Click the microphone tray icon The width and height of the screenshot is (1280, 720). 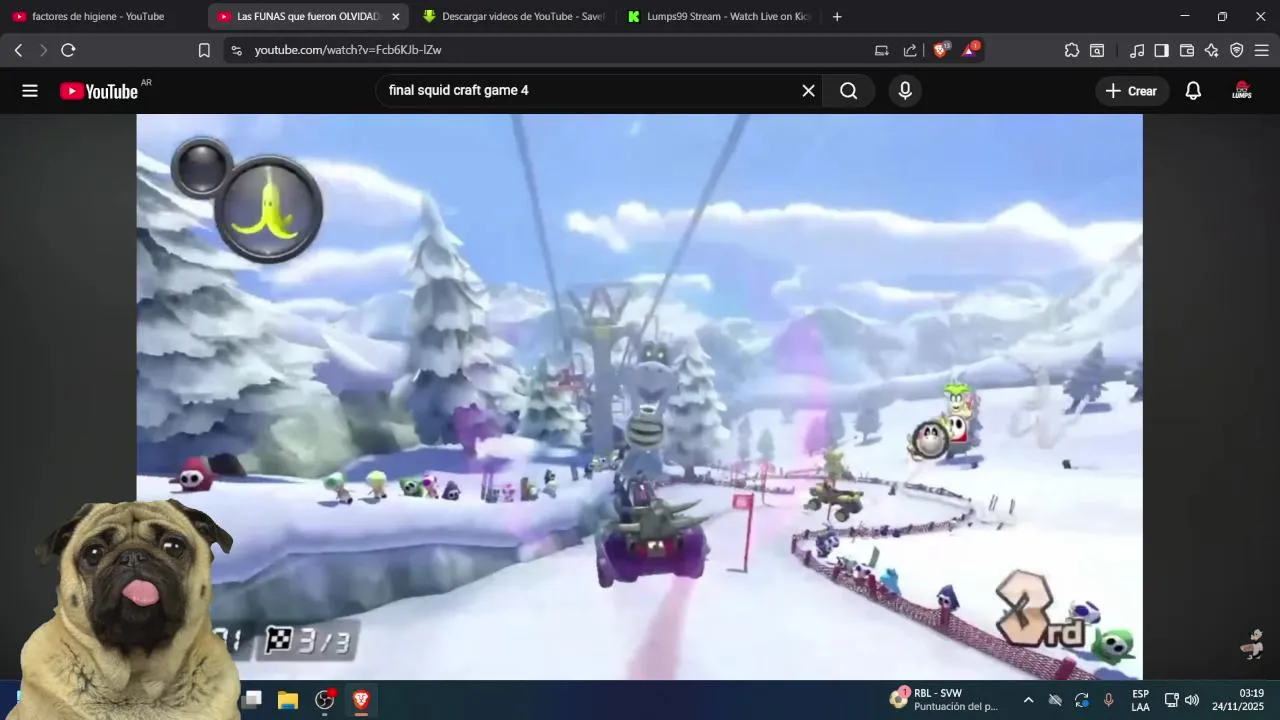click(x=1108, y=700)
